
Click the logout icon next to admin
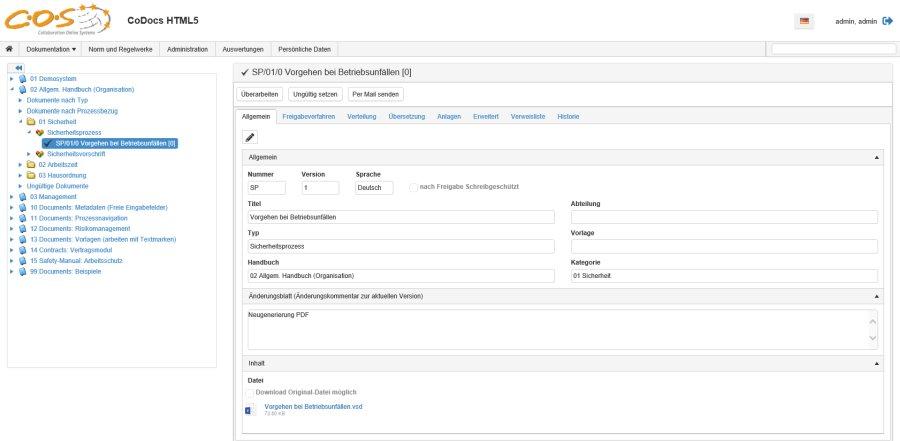[887, 21]
